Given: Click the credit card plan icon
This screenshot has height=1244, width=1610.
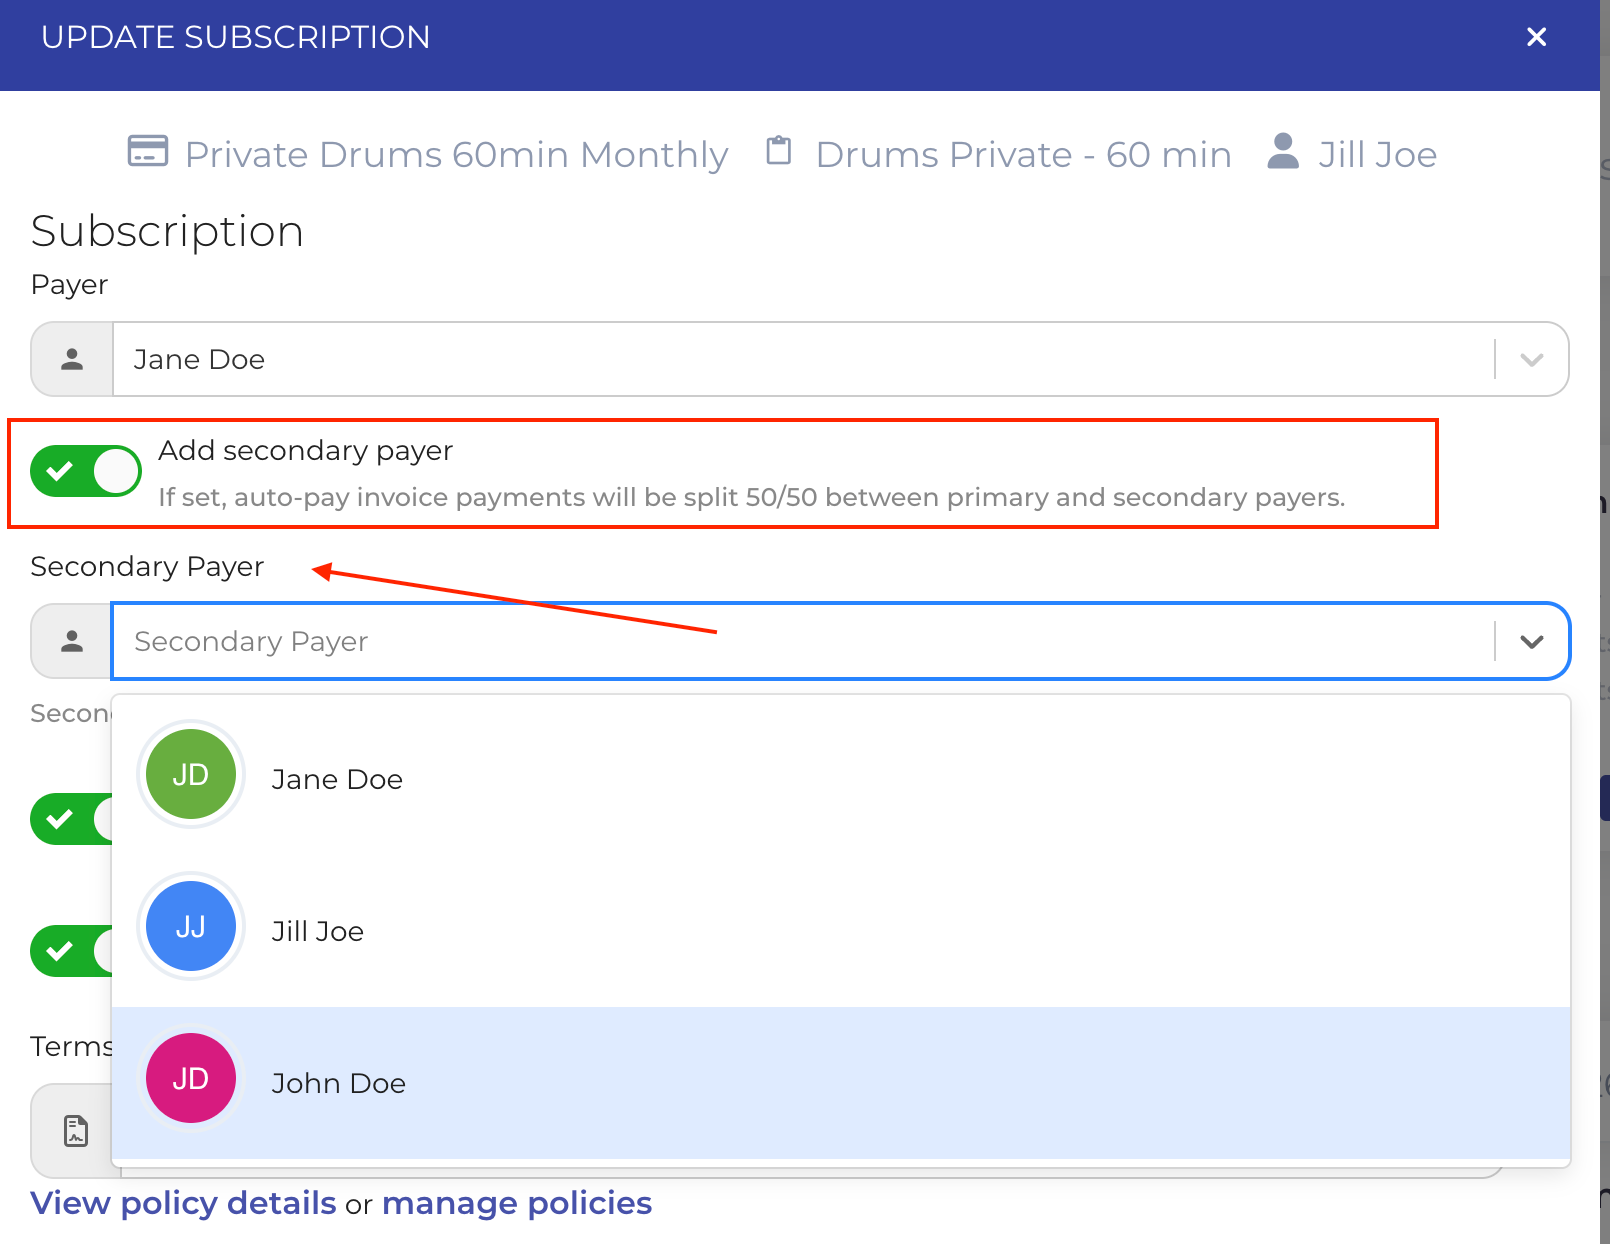Looking at the screenshot, I should tap(148, 151).
